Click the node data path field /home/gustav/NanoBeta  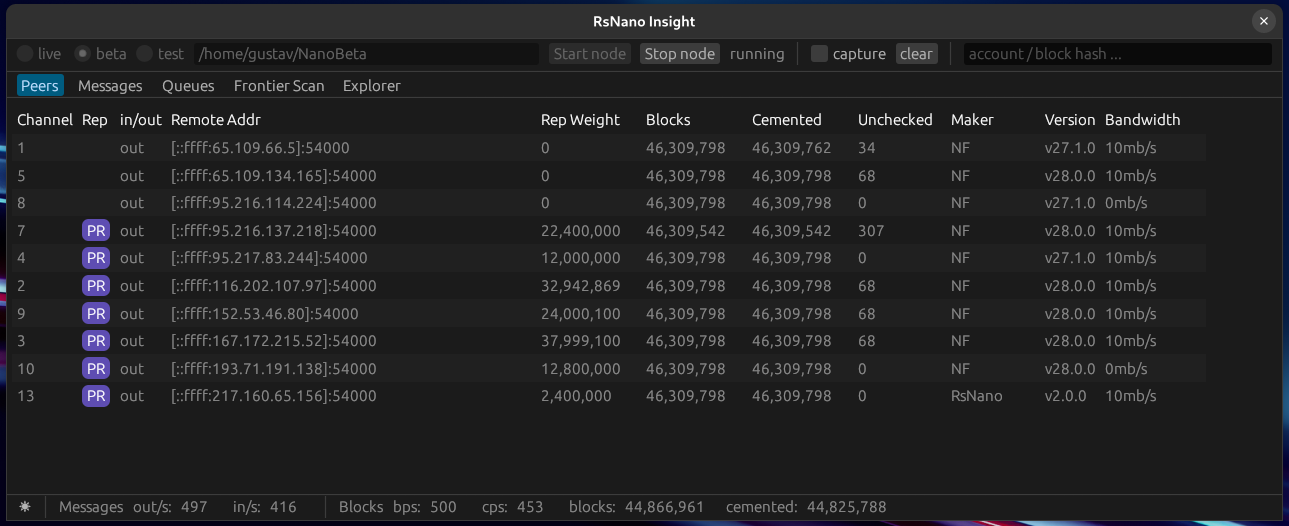pos(366,54)
